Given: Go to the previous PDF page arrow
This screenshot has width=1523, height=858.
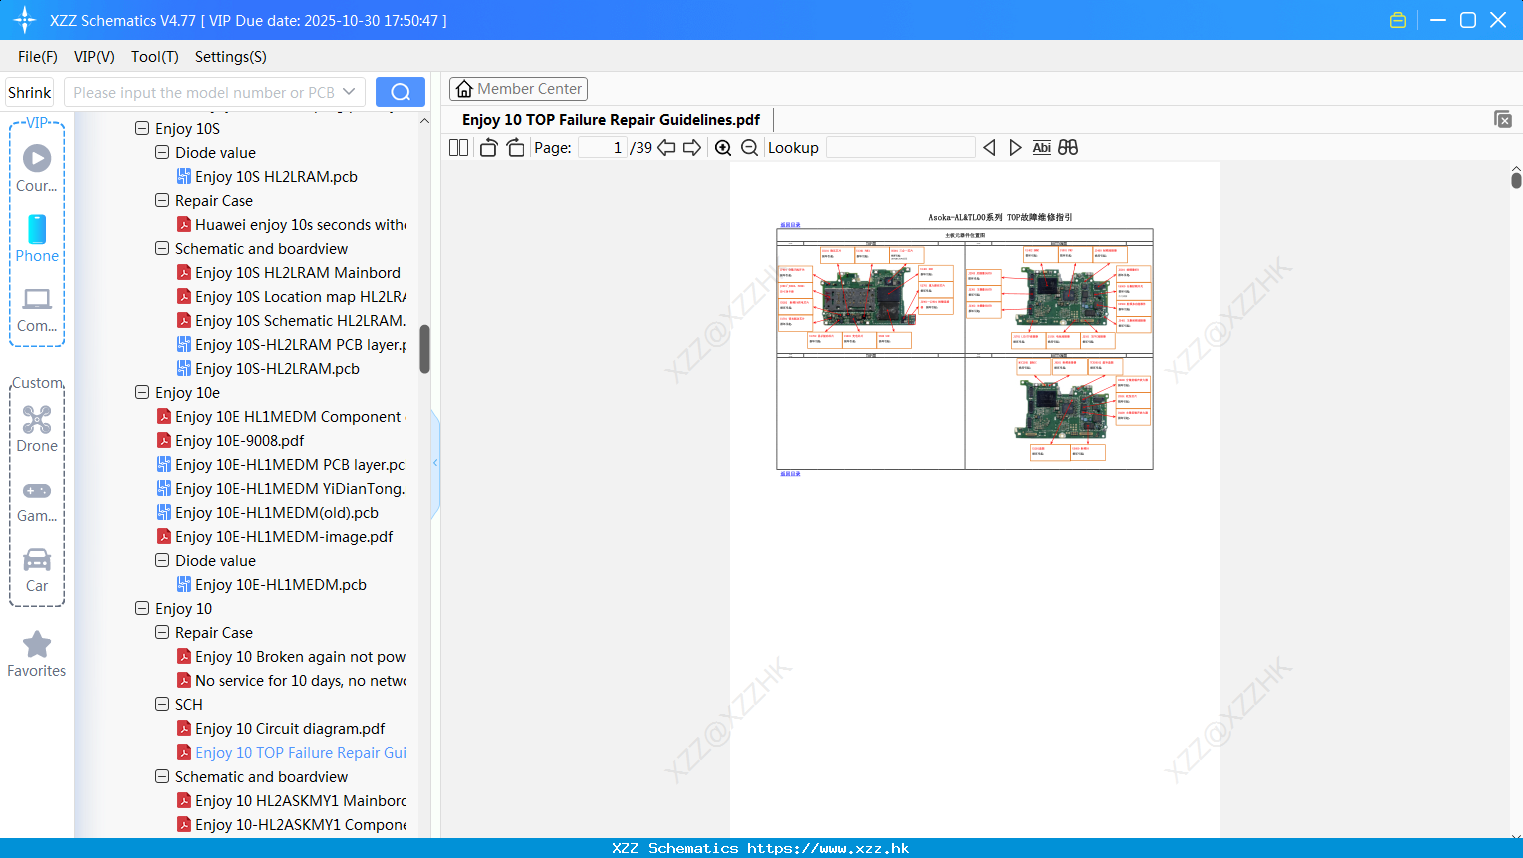Looking at the screenshot, I should 666,148.
